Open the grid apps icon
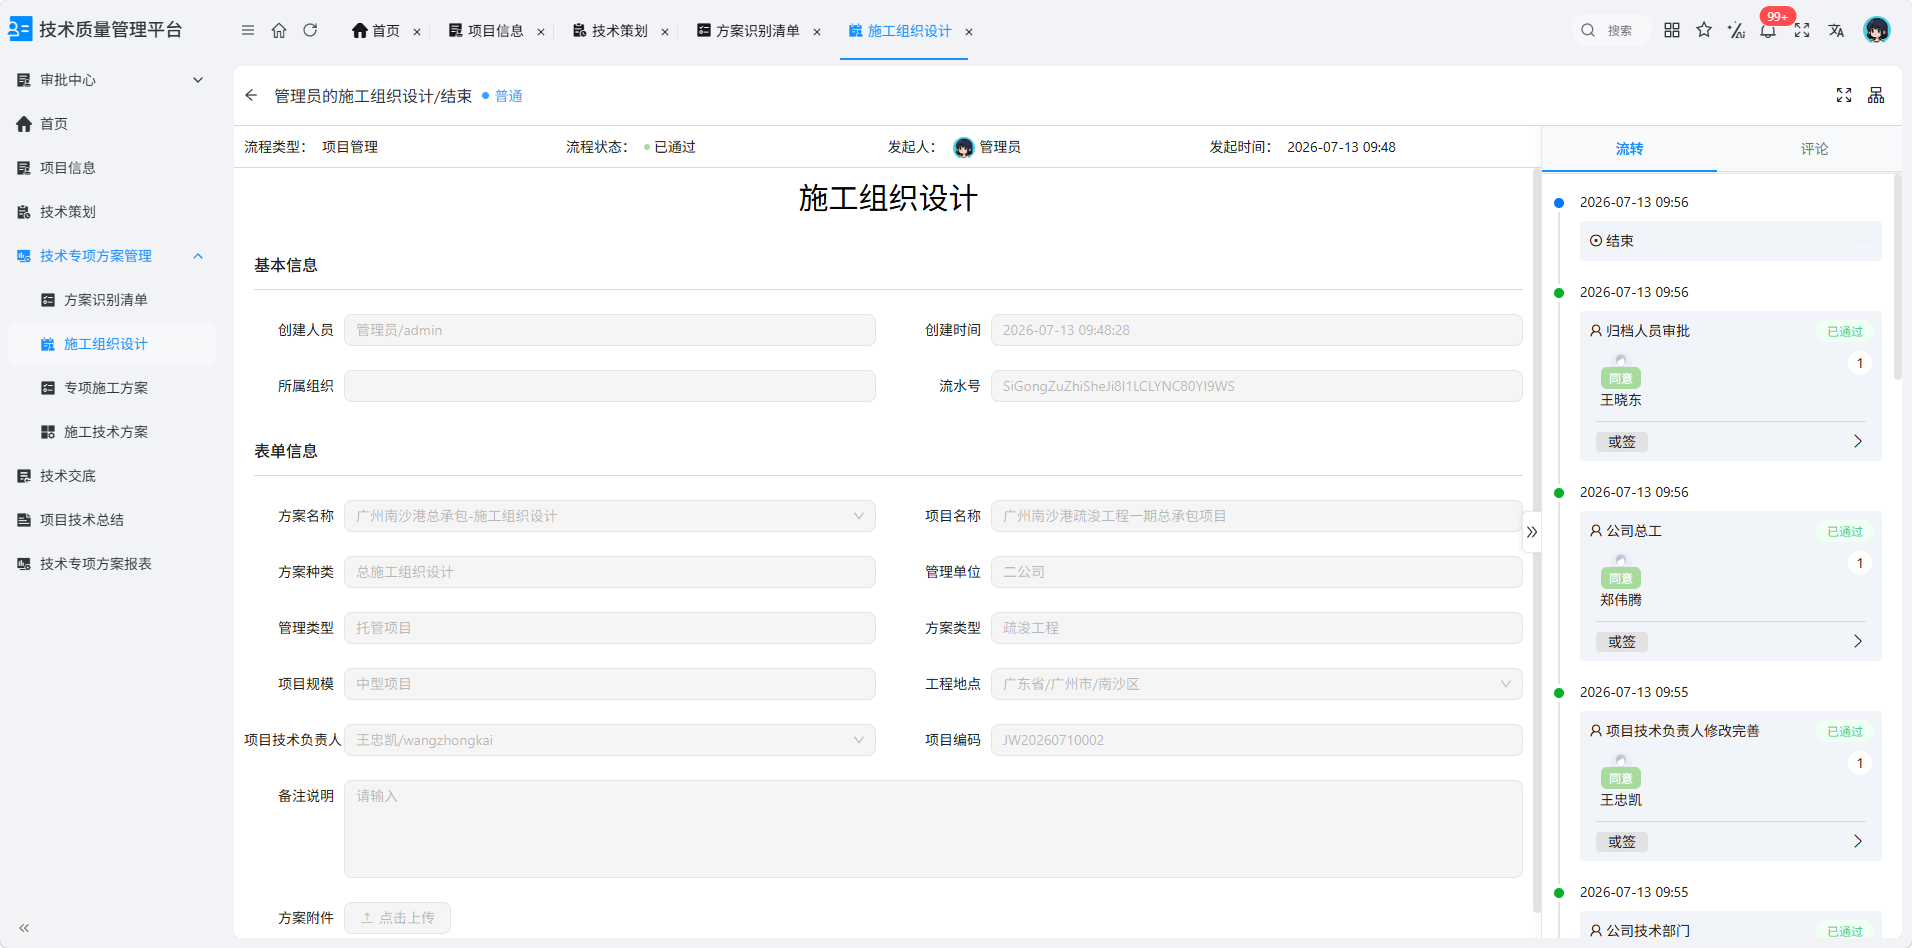 (x=1672, y=30)
